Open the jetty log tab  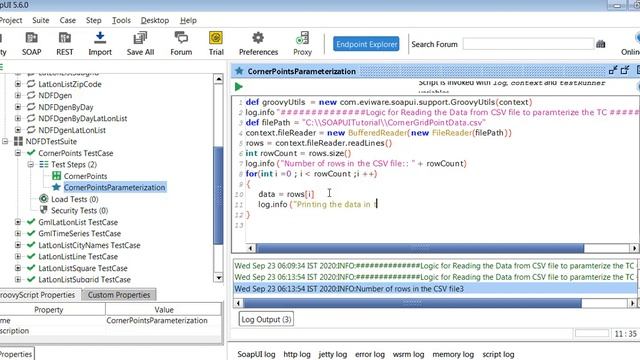(332, 354)
